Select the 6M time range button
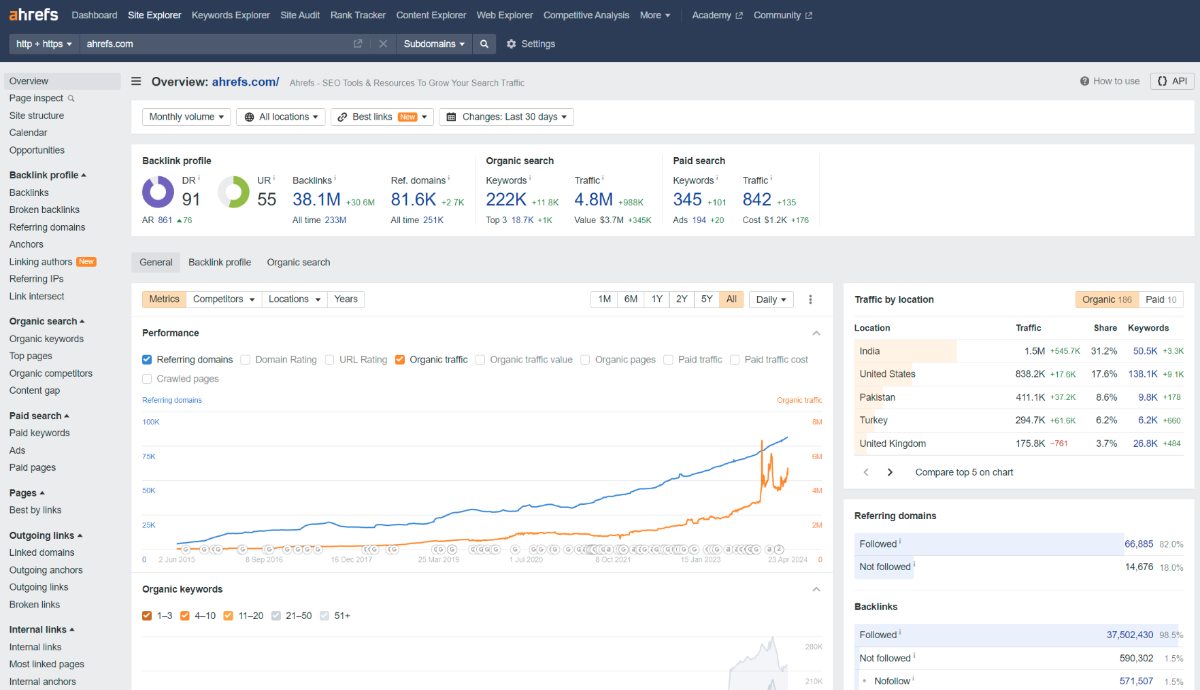 pyautogui.click(x=630, y=299)
